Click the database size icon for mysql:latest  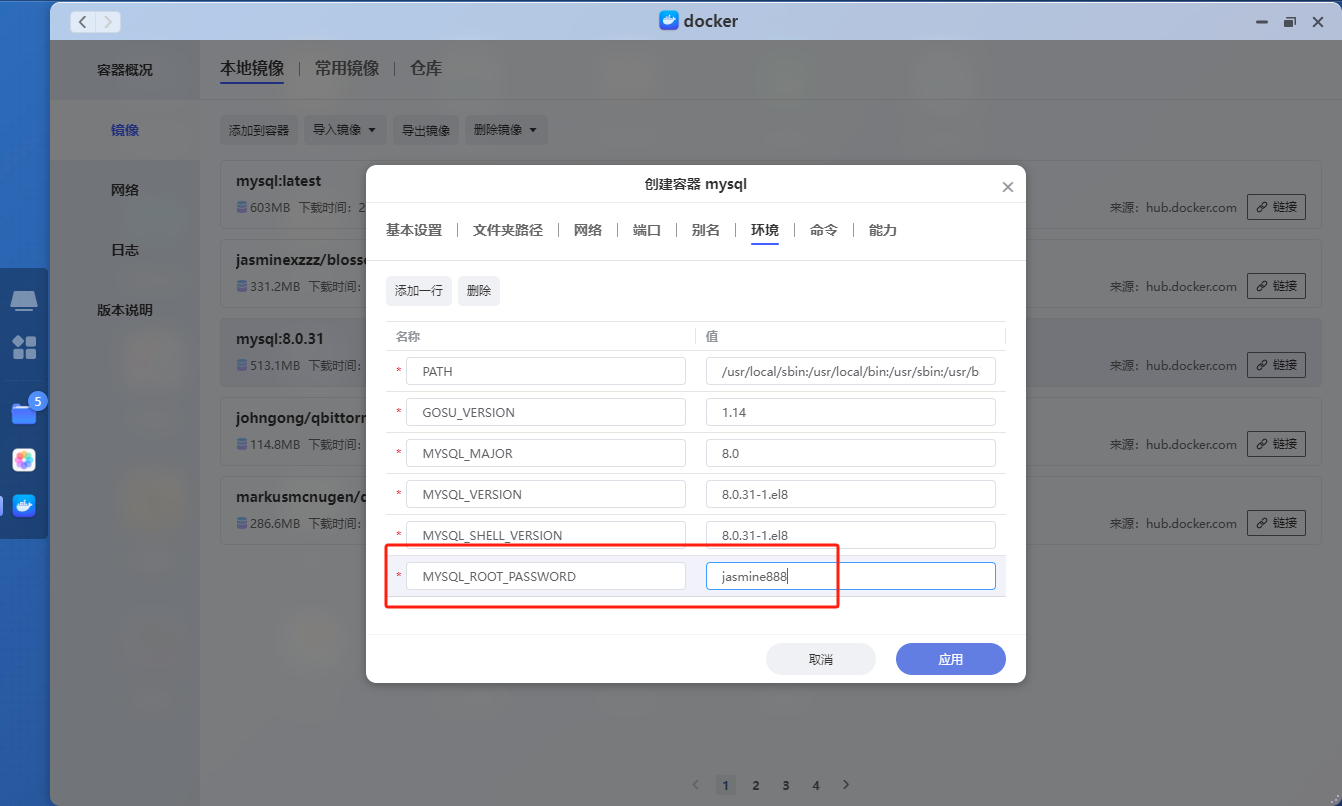pos(241,207)
